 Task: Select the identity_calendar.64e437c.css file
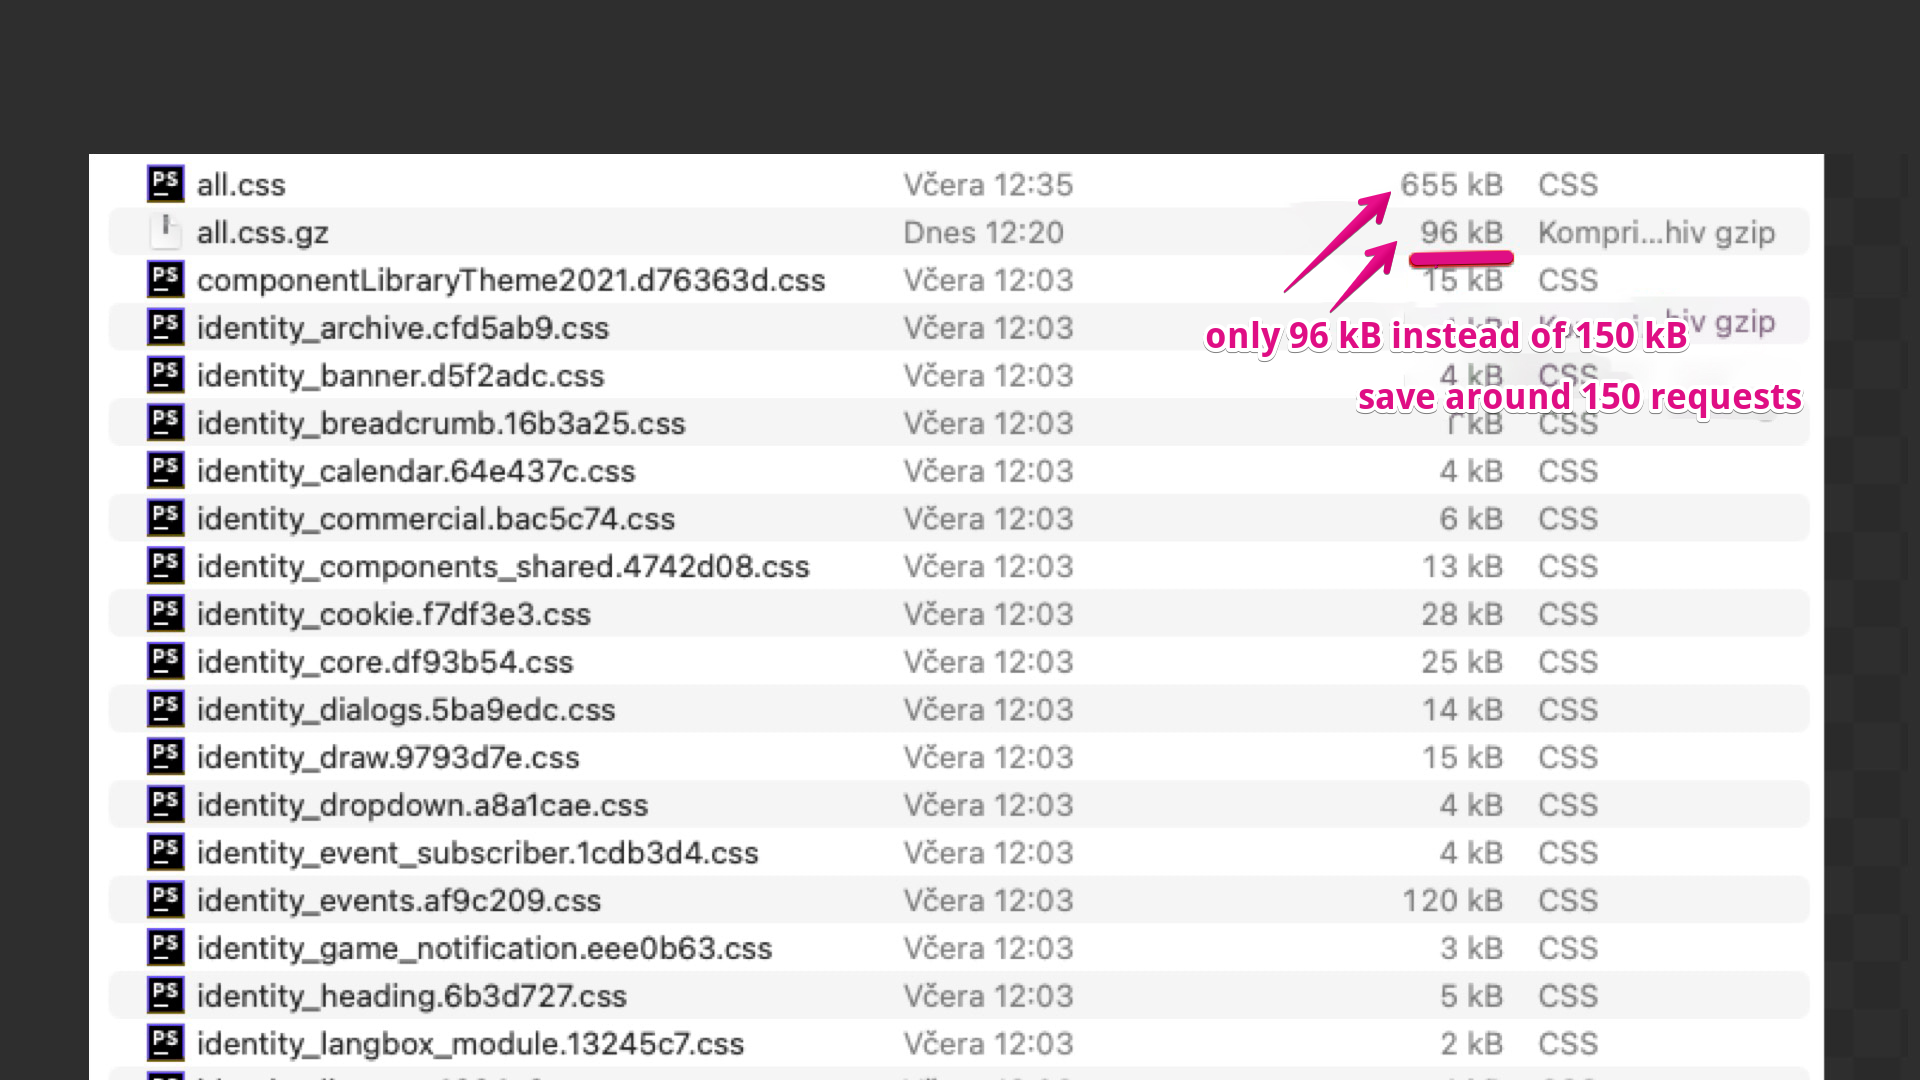415,471
